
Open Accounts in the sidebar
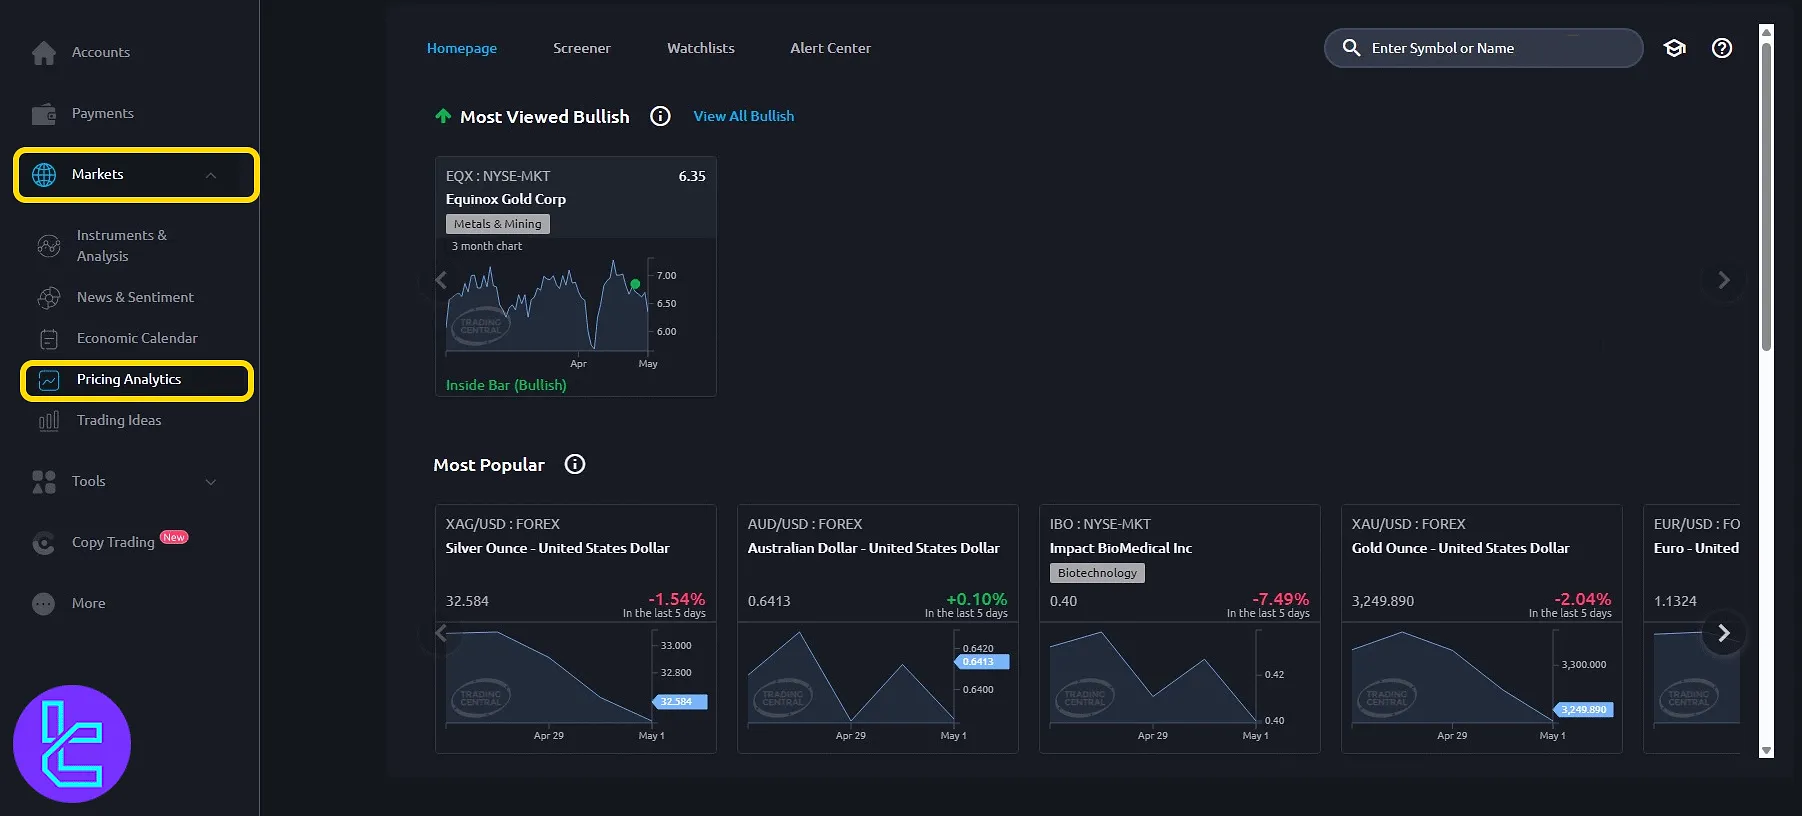pos(101,52)
